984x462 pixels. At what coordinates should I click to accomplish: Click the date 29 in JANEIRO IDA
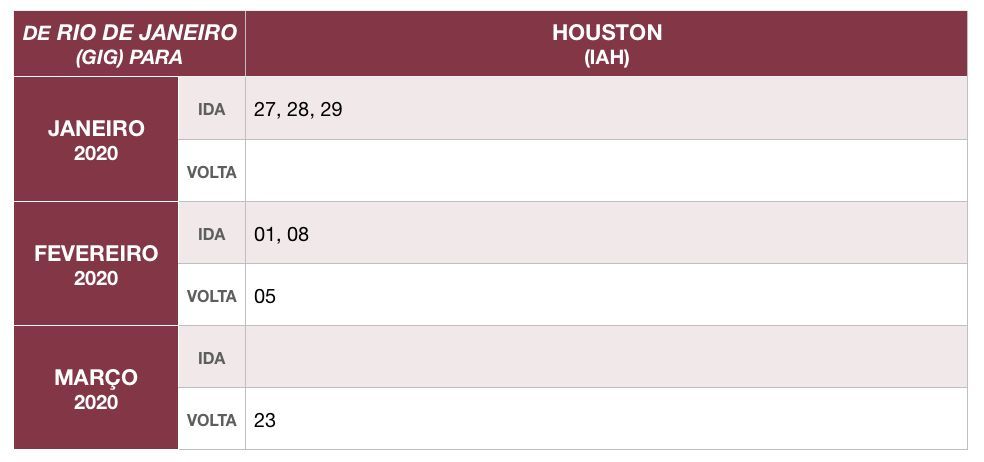pyautogui.click(x=331, y=109)
